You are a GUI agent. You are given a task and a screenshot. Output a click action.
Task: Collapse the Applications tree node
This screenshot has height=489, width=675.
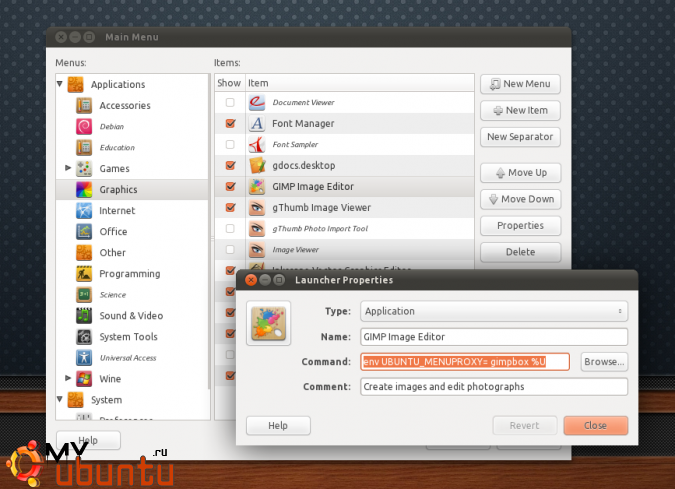(x=60, y=85)
